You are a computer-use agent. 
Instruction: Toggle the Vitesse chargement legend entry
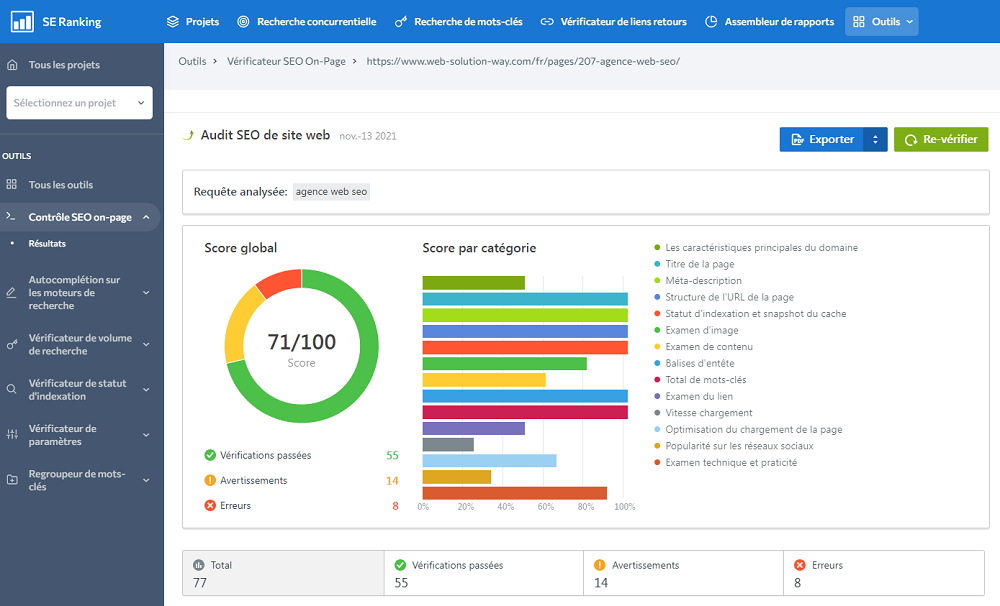(x=708, y=413)
